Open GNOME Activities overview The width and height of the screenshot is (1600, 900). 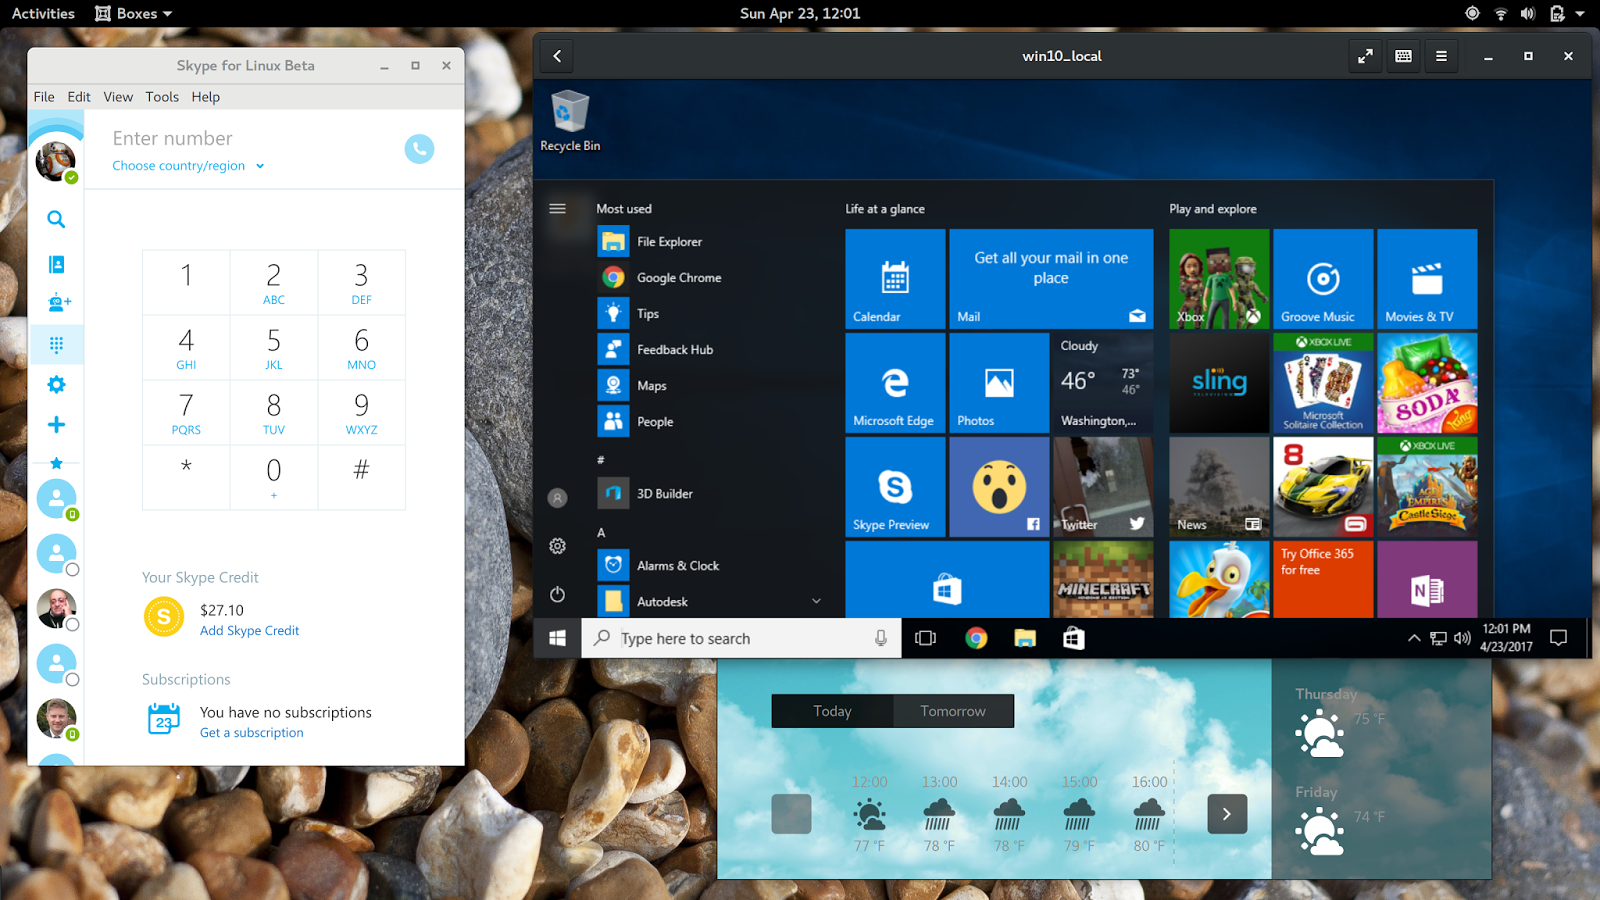coord(43,14)
